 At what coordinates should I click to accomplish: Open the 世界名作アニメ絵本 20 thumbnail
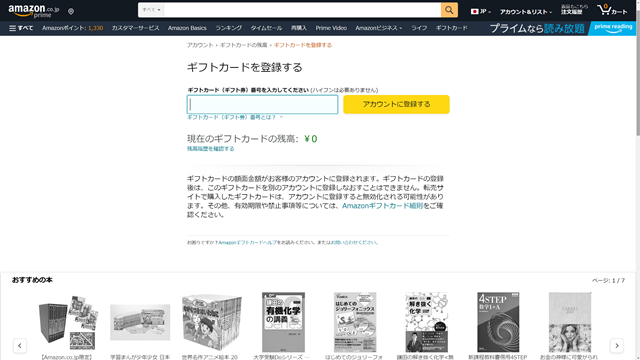[x=211, y=322]
